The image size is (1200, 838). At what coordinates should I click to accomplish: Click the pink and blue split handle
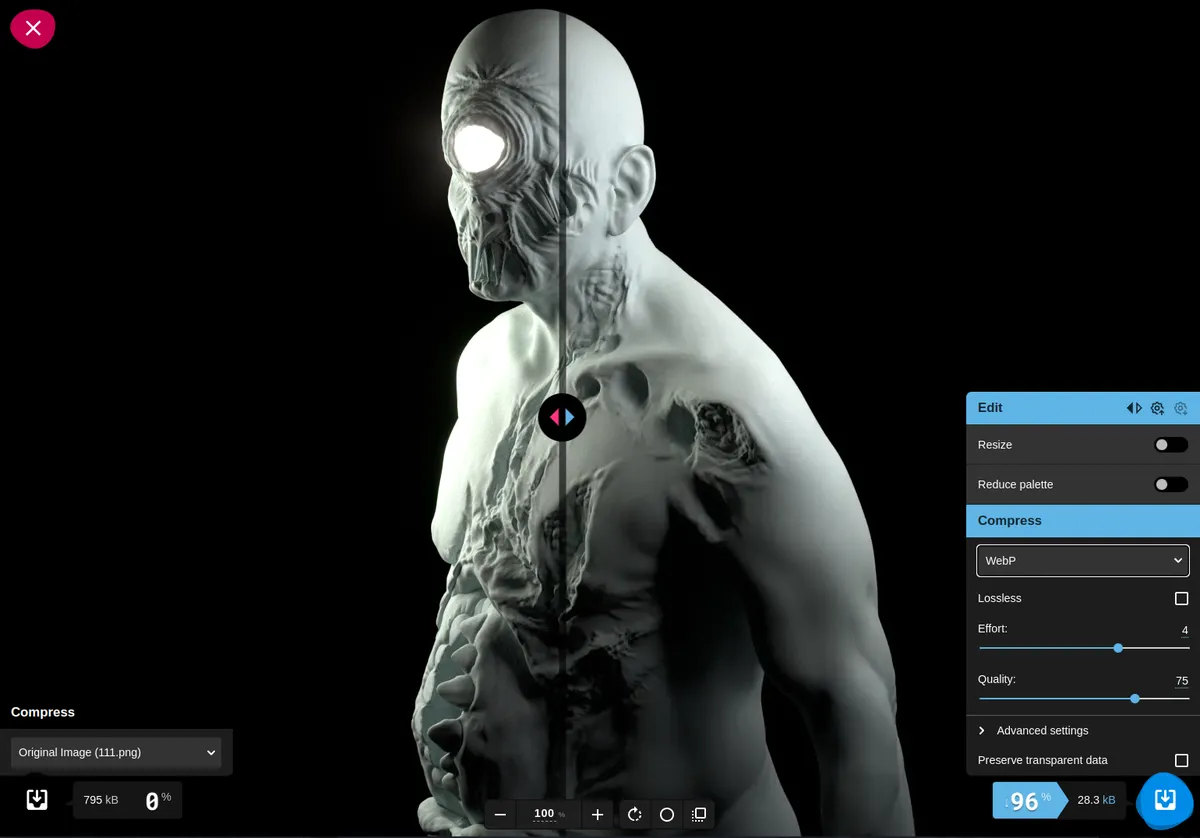tap(562, 417)
